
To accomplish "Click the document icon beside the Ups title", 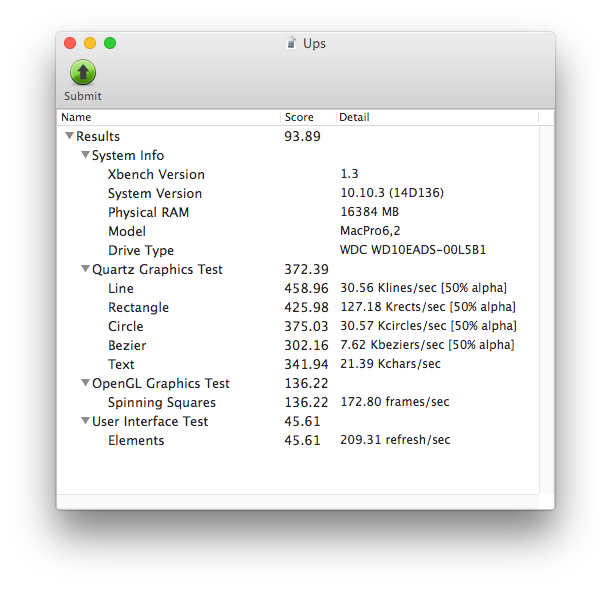I will tap(291, 43).
